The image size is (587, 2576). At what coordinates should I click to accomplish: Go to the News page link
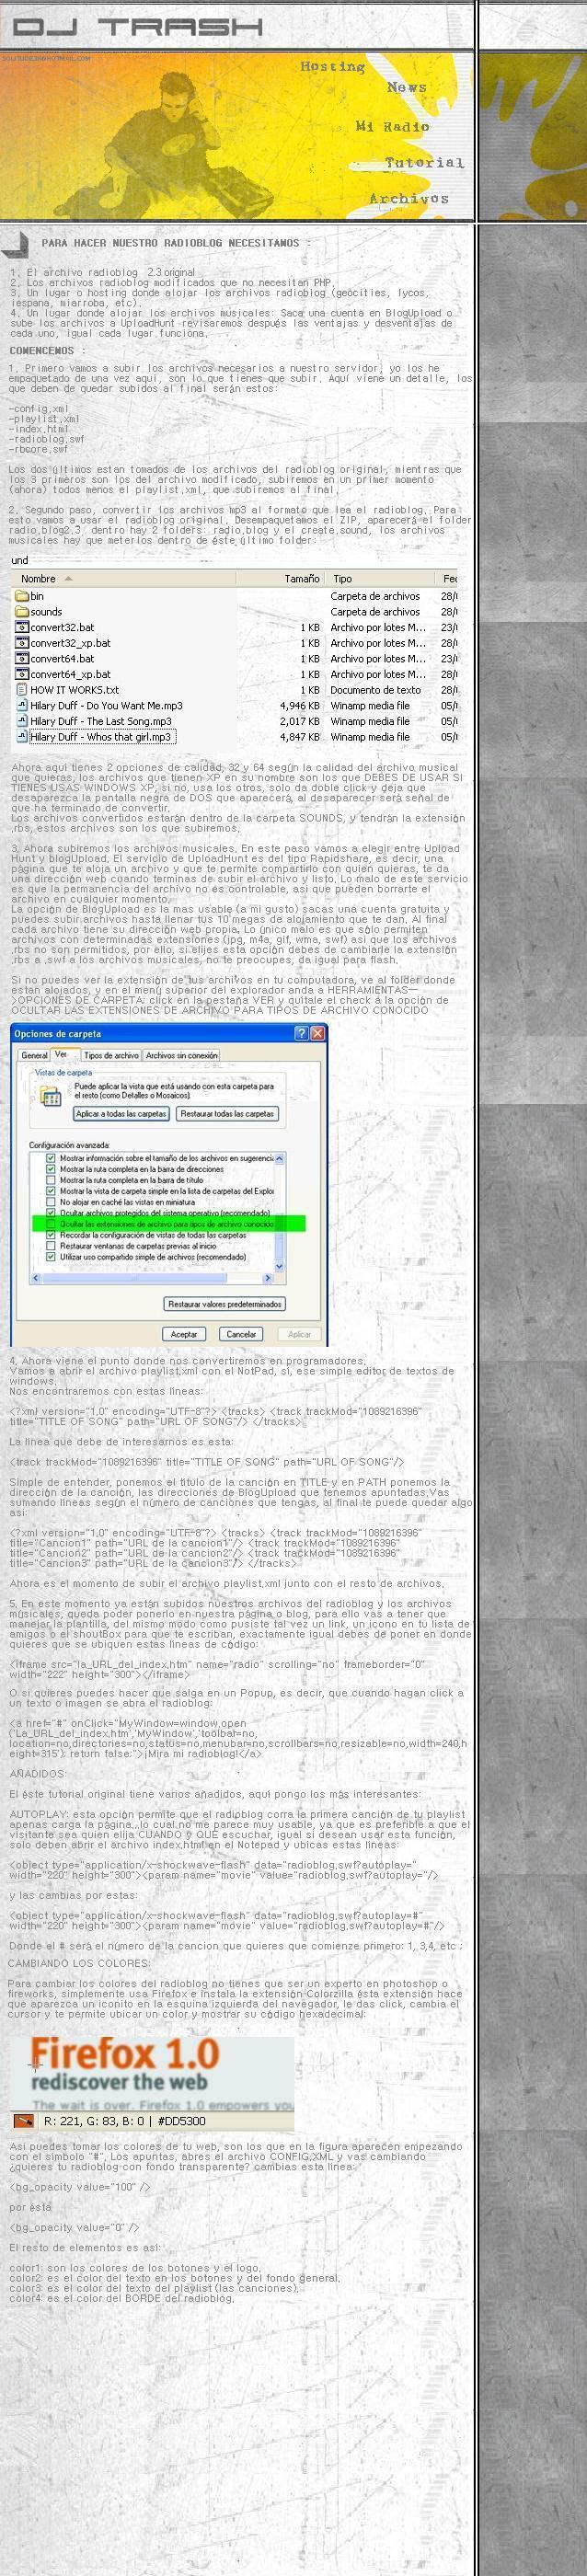(x=407, y=87)
